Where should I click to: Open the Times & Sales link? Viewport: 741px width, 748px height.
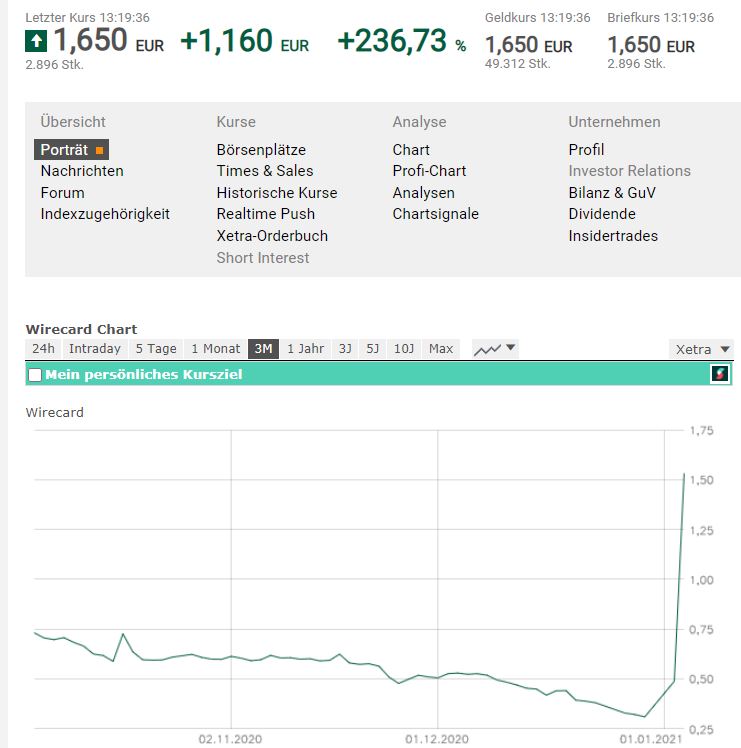click(x=265, y=171)
